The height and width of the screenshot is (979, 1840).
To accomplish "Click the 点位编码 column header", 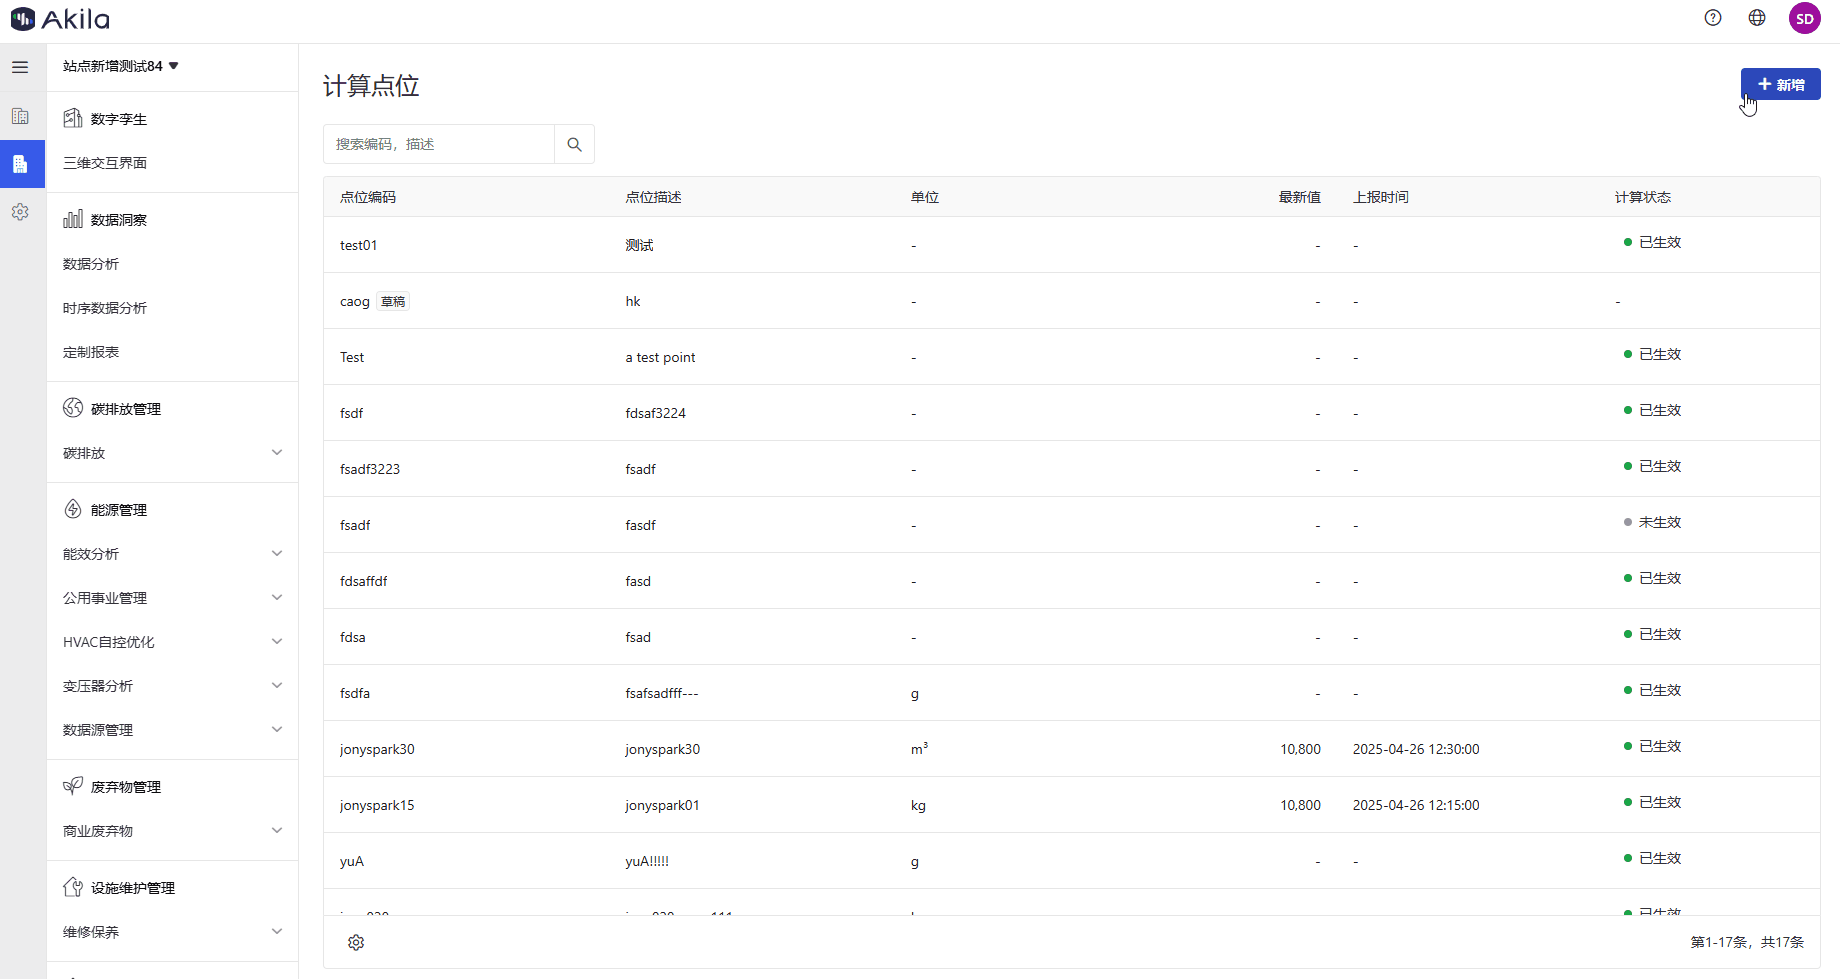I will (x=368, y=197).
